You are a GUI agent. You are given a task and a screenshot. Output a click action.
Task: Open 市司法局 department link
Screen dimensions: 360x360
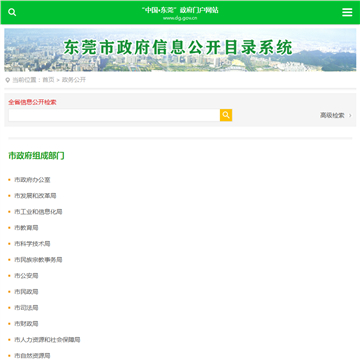26,308
